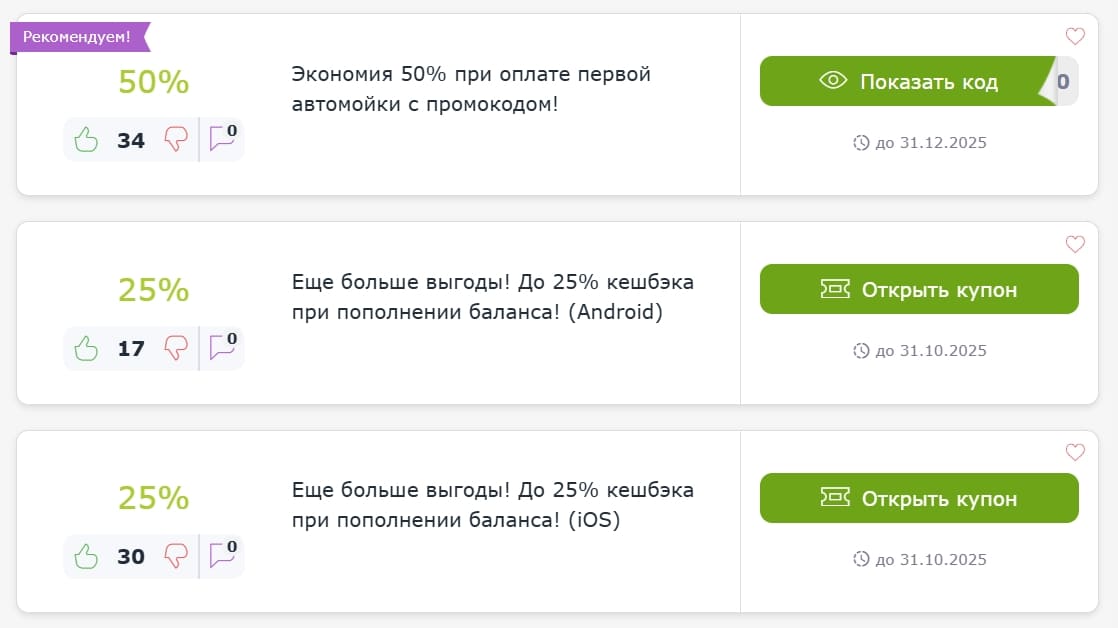Click the eye icon on Показать код button
The image size is (1118, 628).
click(832, 81)
